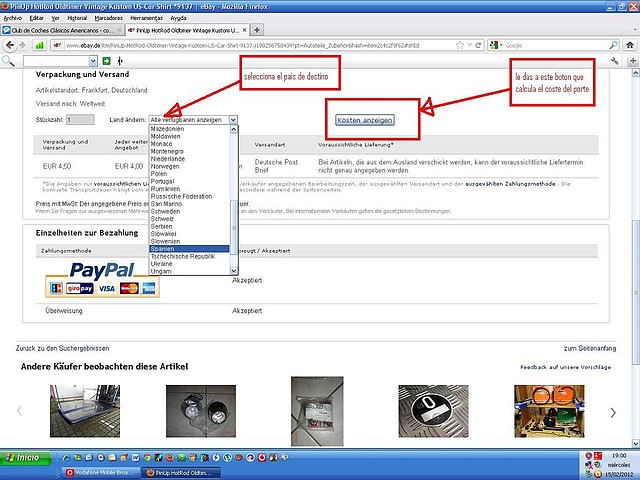The image size is (640, 480).
Task: Click the Google search magnifier icon
Action: [x=613, y=45]
